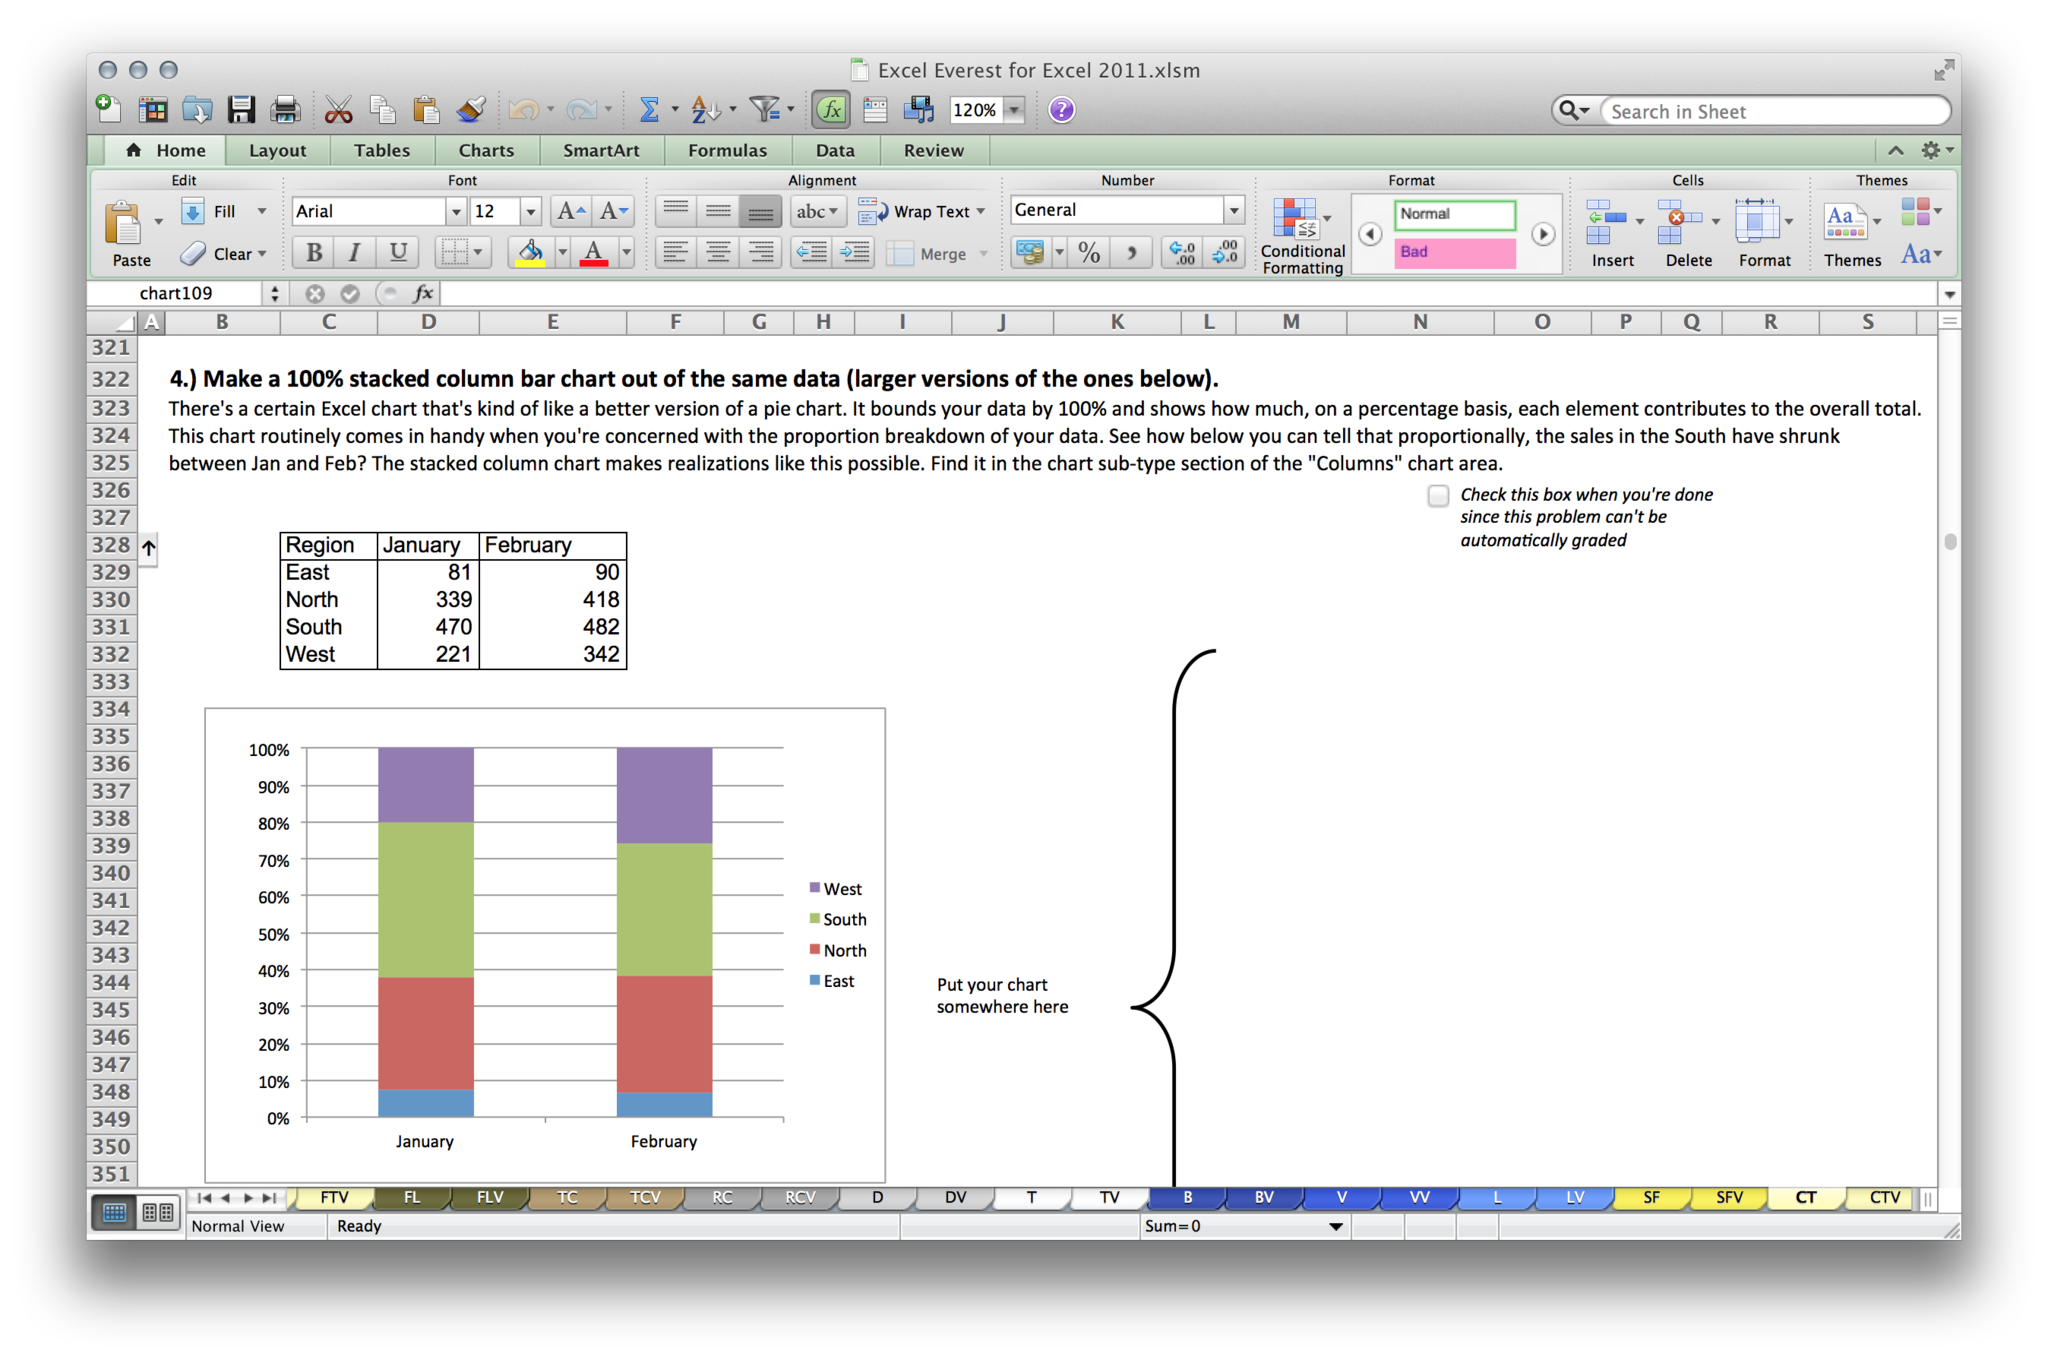
Task: Open the Themes gallery icon
Action: click(1845, 222)
